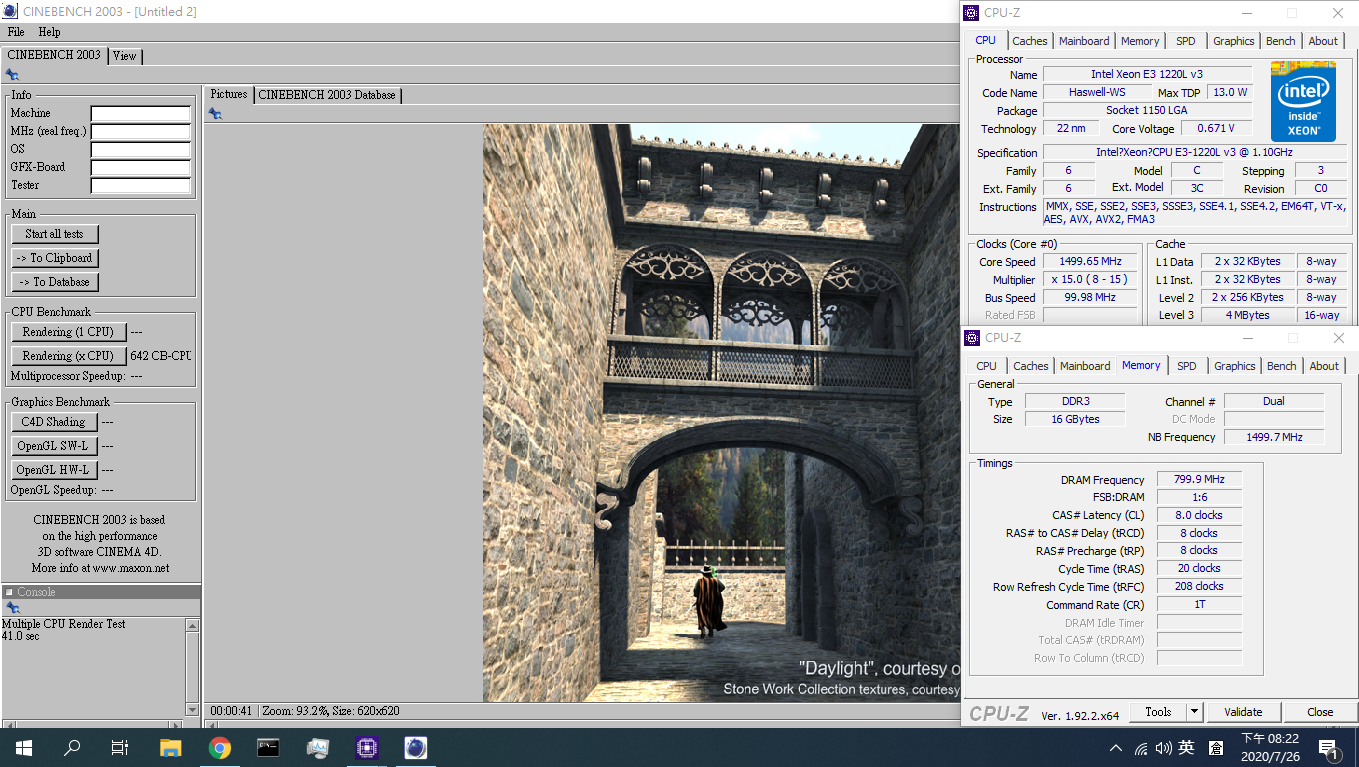
Task: Click the OS input field
Action: 141,149
